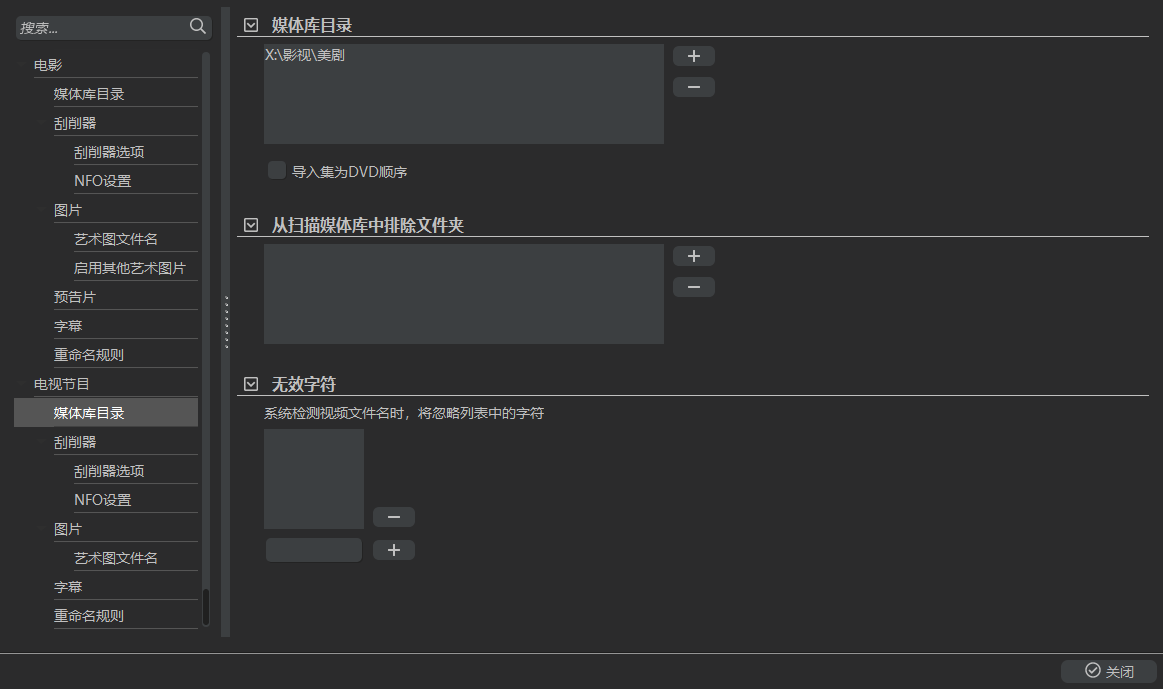Click the search magnifier icon
Screen dimensions: 1163x689
pos(198,26)
